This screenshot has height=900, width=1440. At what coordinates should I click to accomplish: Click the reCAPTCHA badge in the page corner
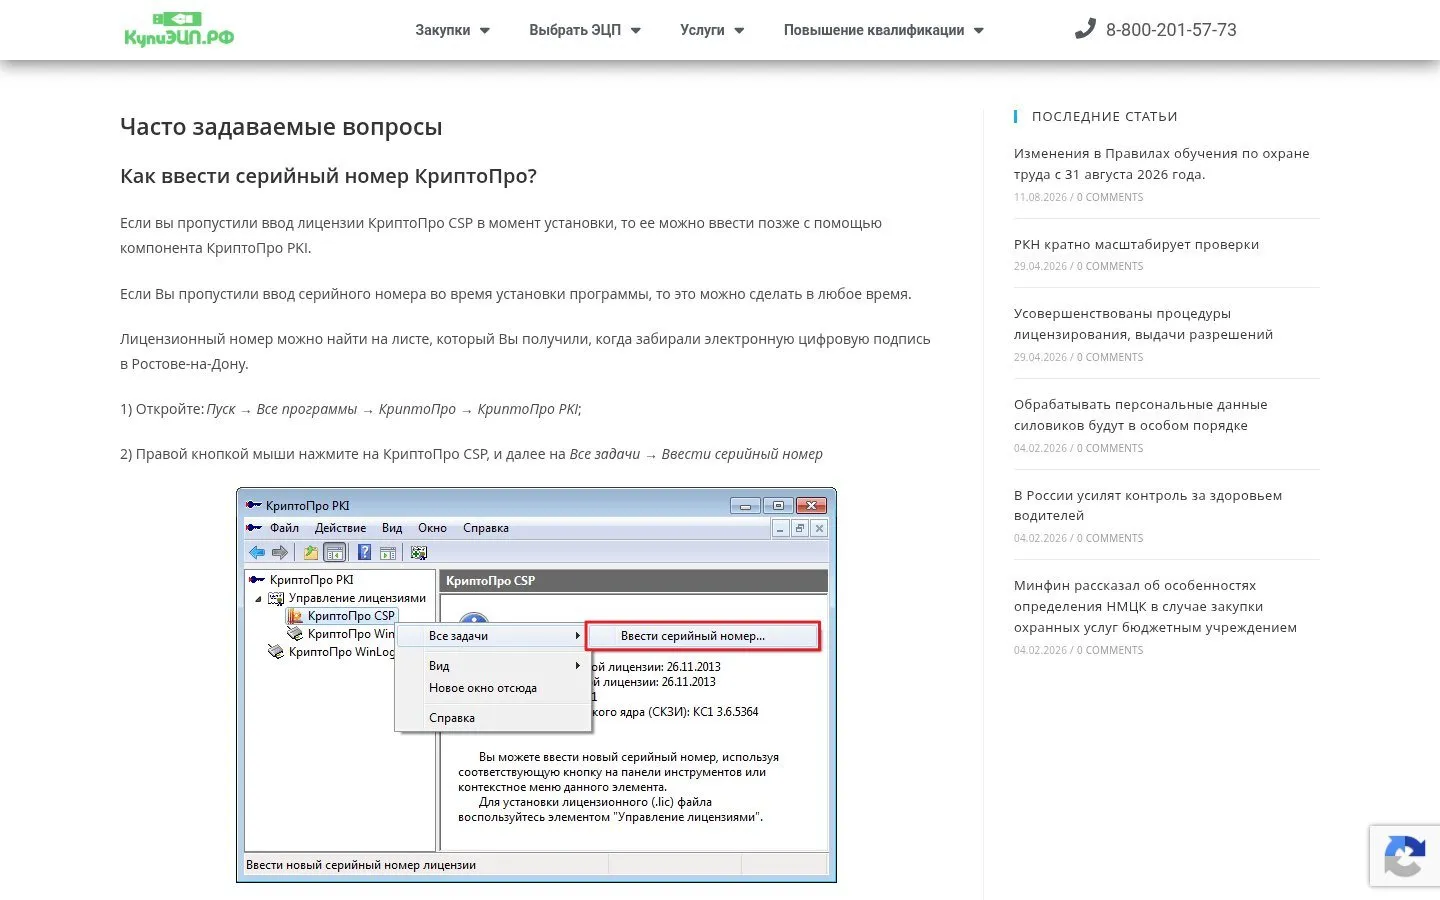[1404, 856]
